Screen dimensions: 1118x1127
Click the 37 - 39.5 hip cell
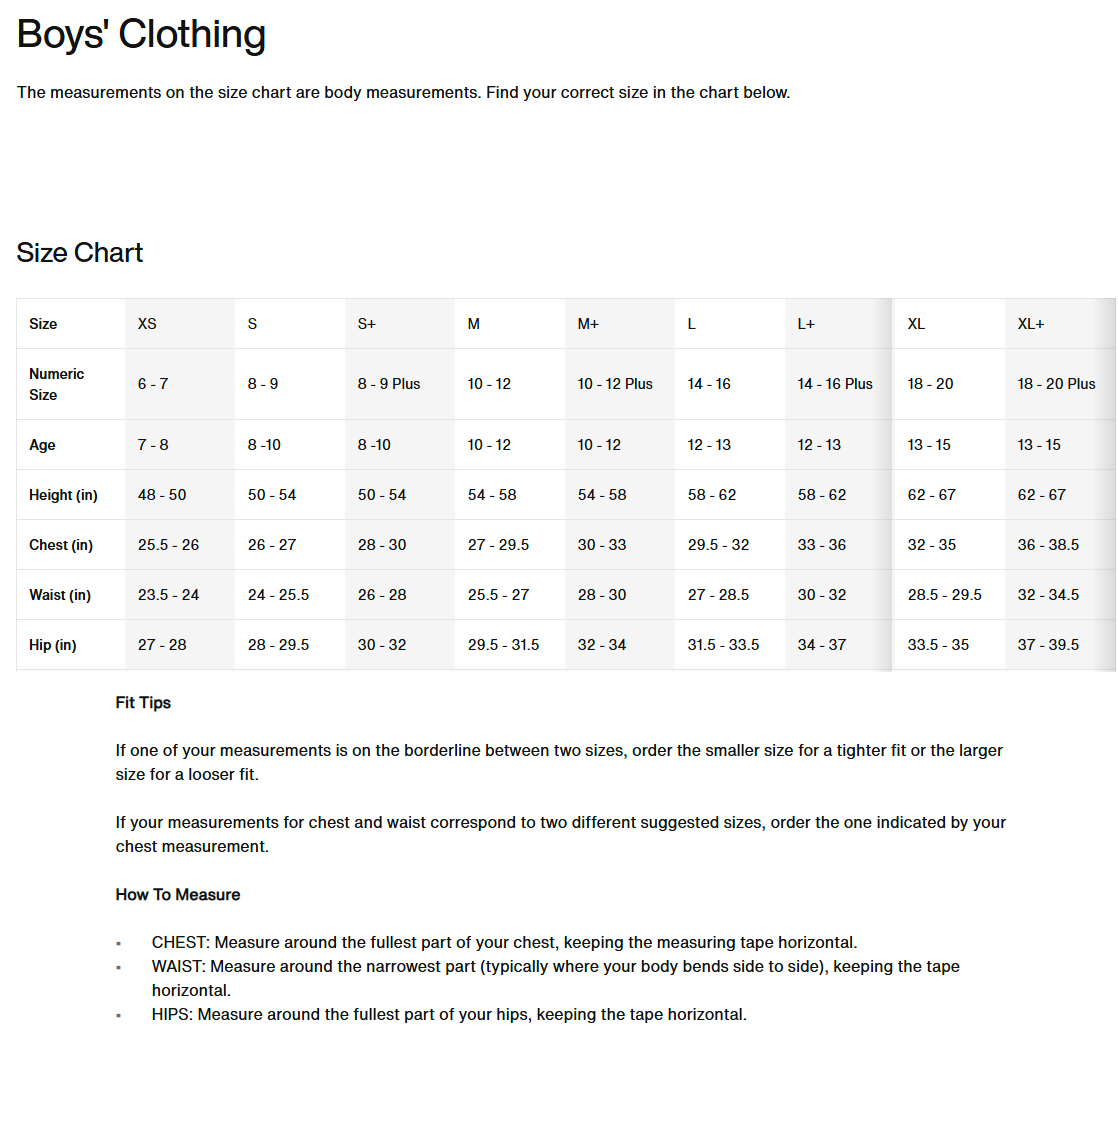pyautogui.click(x=1048, y=645)
